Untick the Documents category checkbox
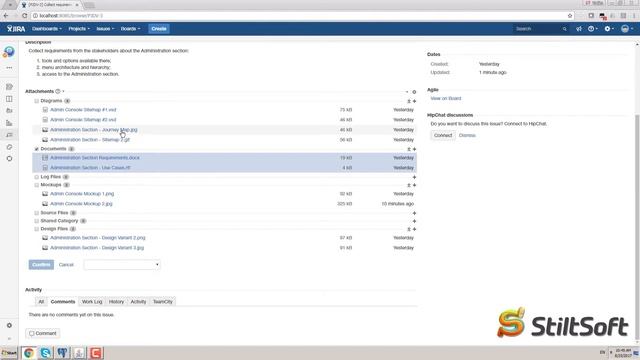The width and height of the screenshot is (640, 360). 36,149
